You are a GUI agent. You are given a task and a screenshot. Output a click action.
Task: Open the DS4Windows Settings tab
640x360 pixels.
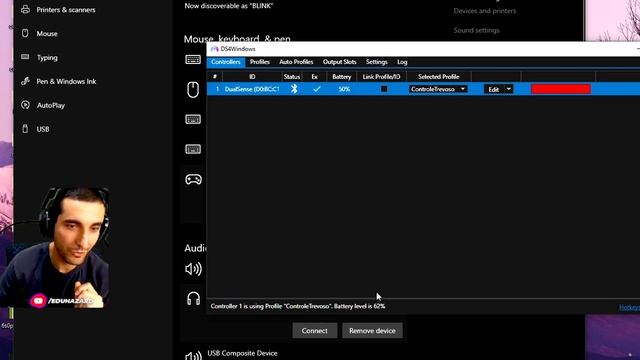(x=376, y=62)
